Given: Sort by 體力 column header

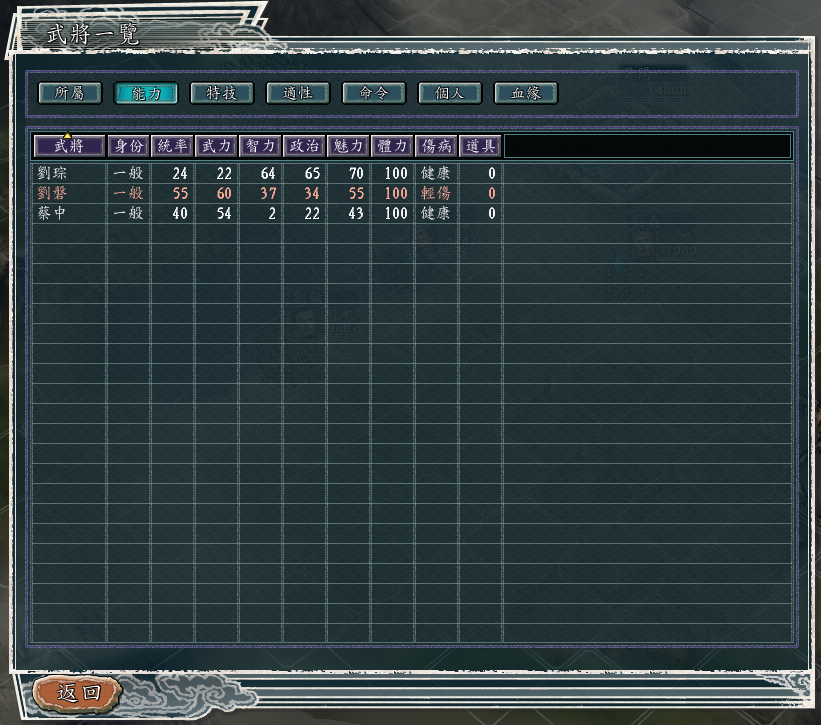Looking at the screenshot, I should click(x=392, y=146).
